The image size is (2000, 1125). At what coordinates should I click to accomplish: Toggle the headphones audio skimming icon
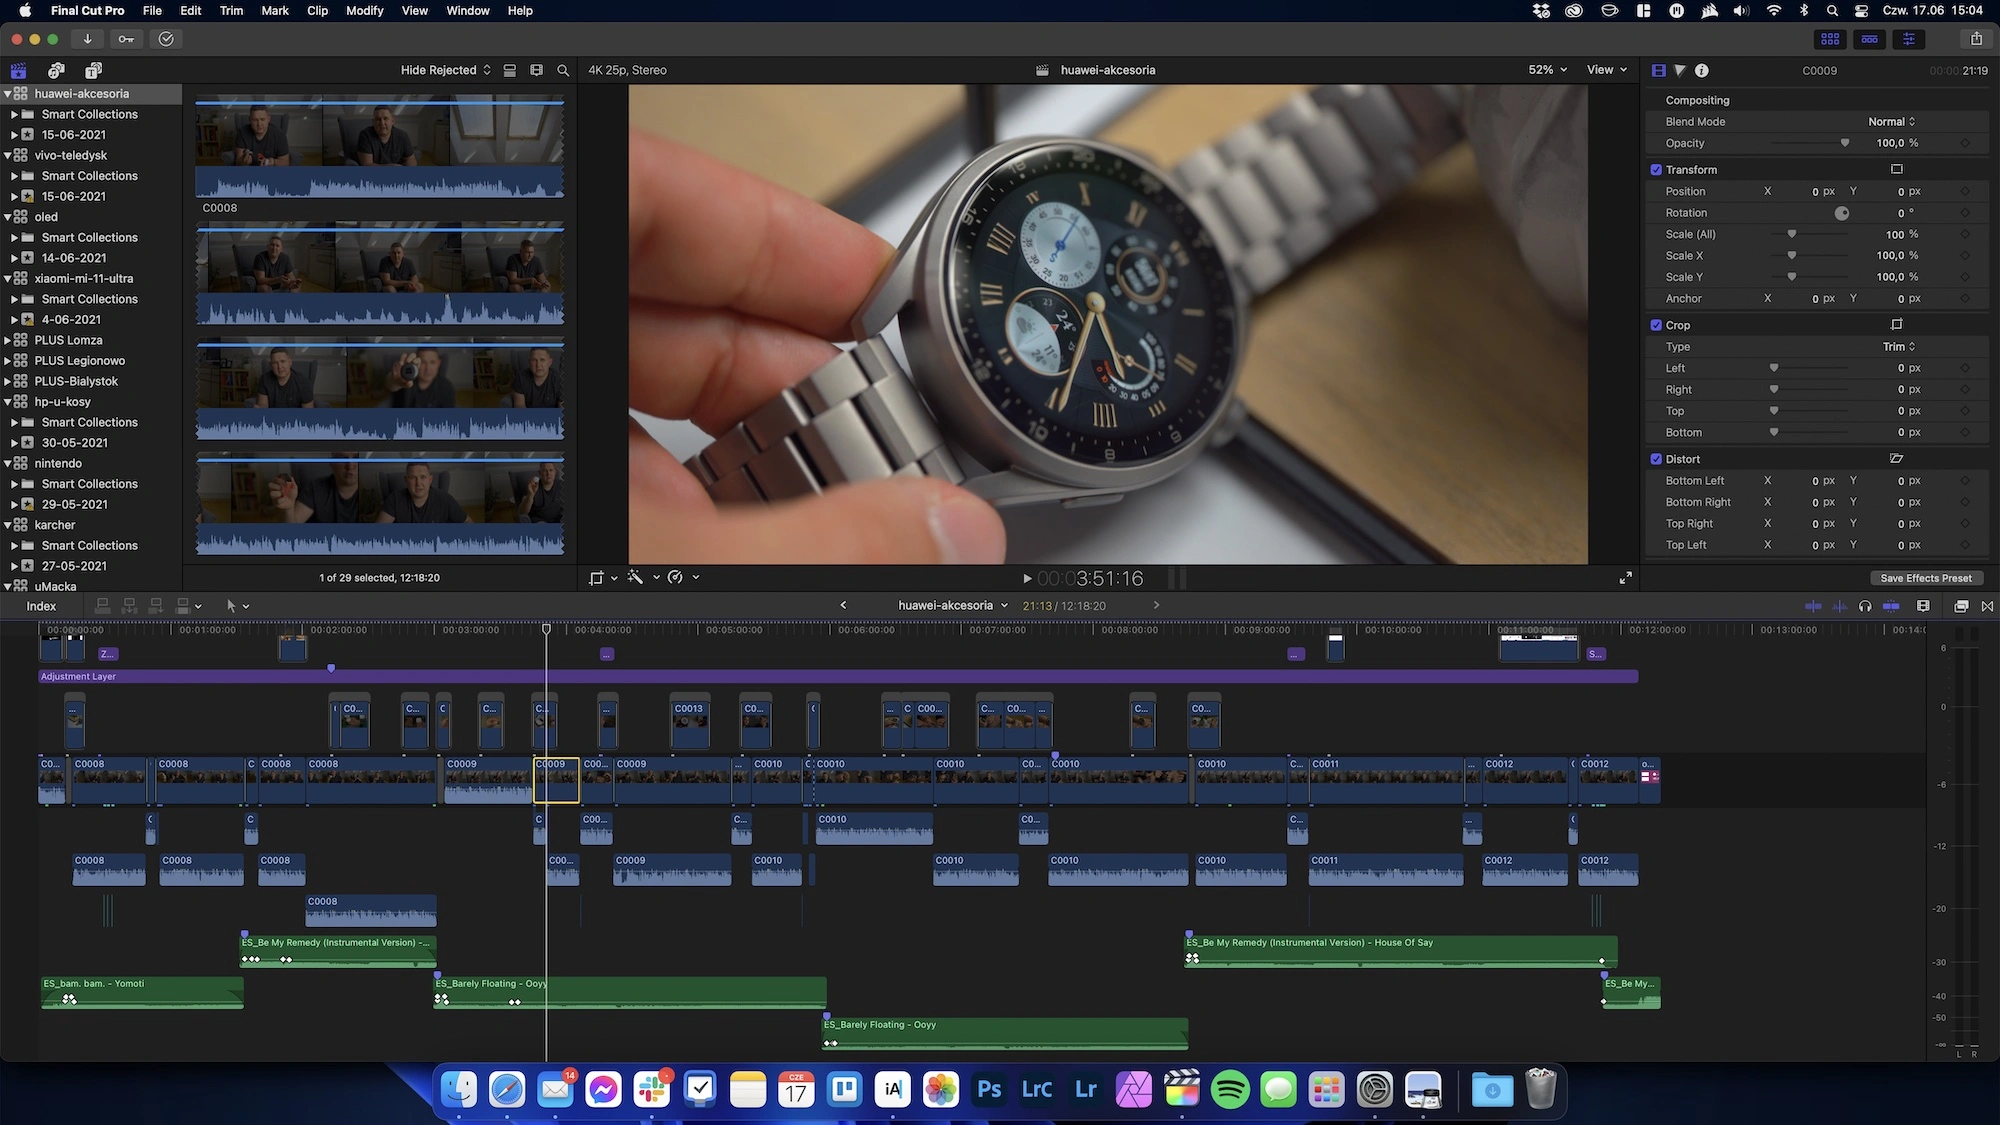click(1865, 606)
